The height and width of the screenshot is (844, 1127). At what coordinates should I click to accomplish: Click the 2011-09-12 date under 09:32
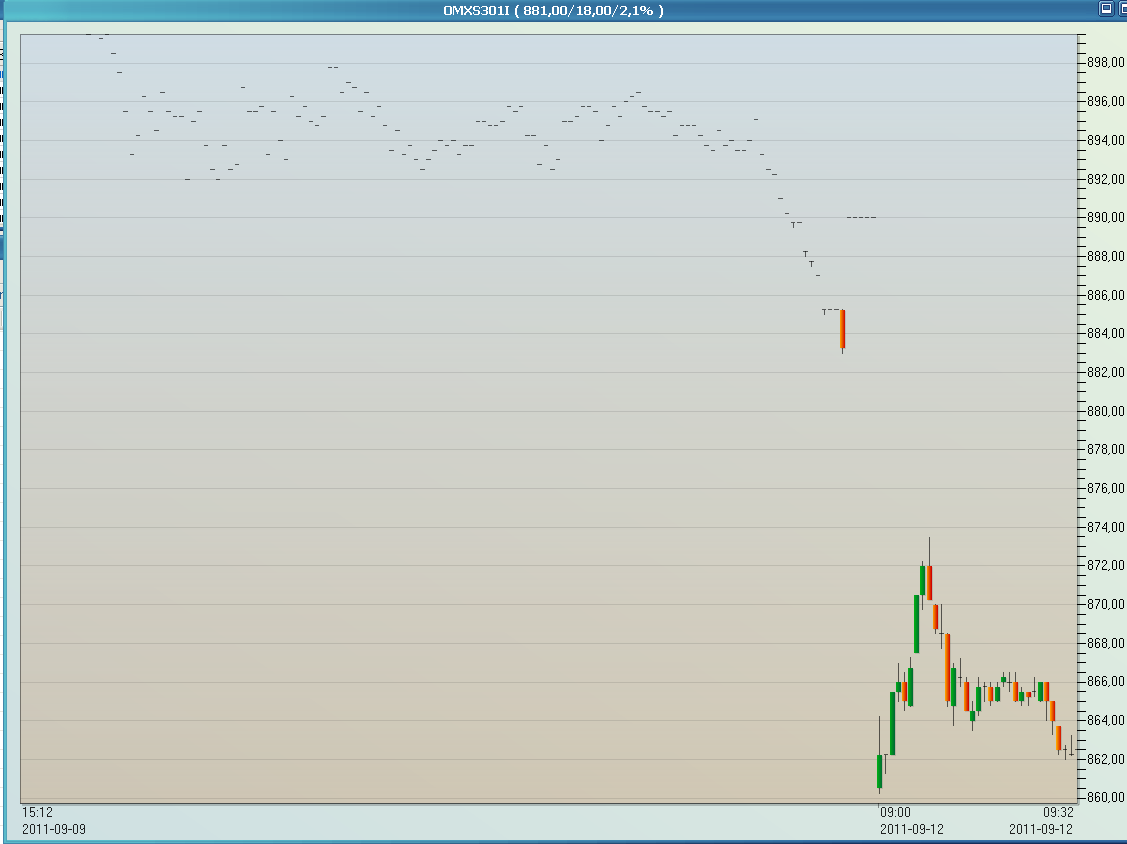[1041, 829]
